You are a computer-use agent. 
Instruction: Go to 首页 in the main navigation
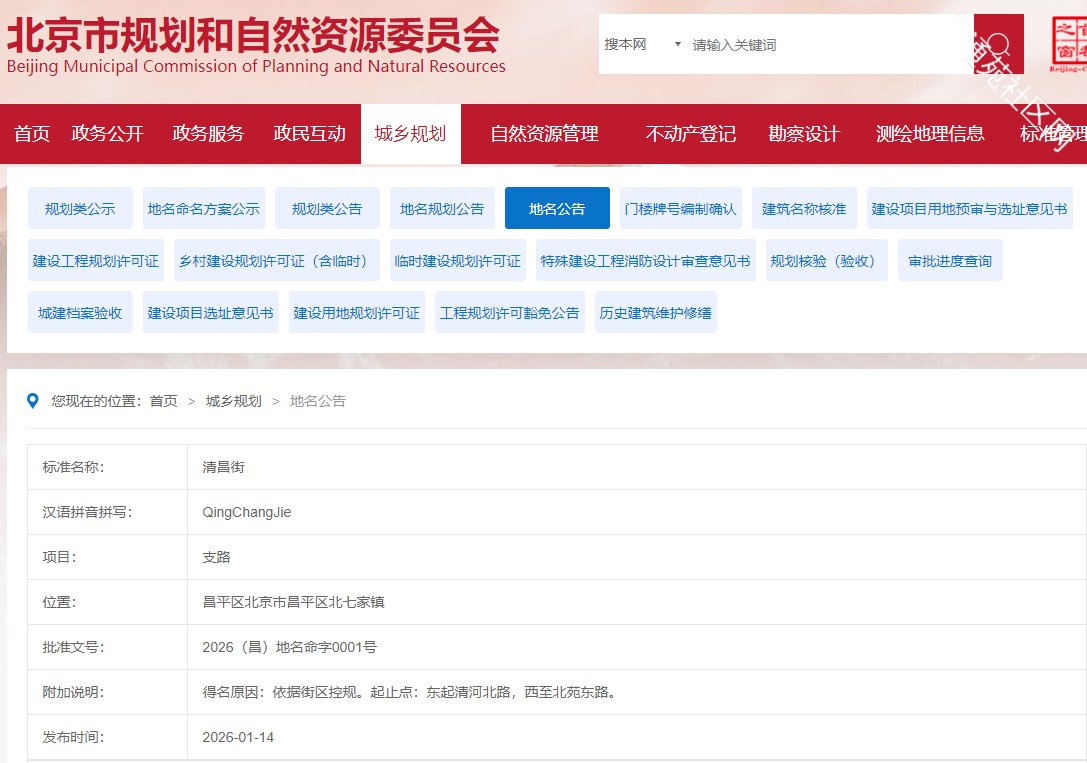pos(32,134)
